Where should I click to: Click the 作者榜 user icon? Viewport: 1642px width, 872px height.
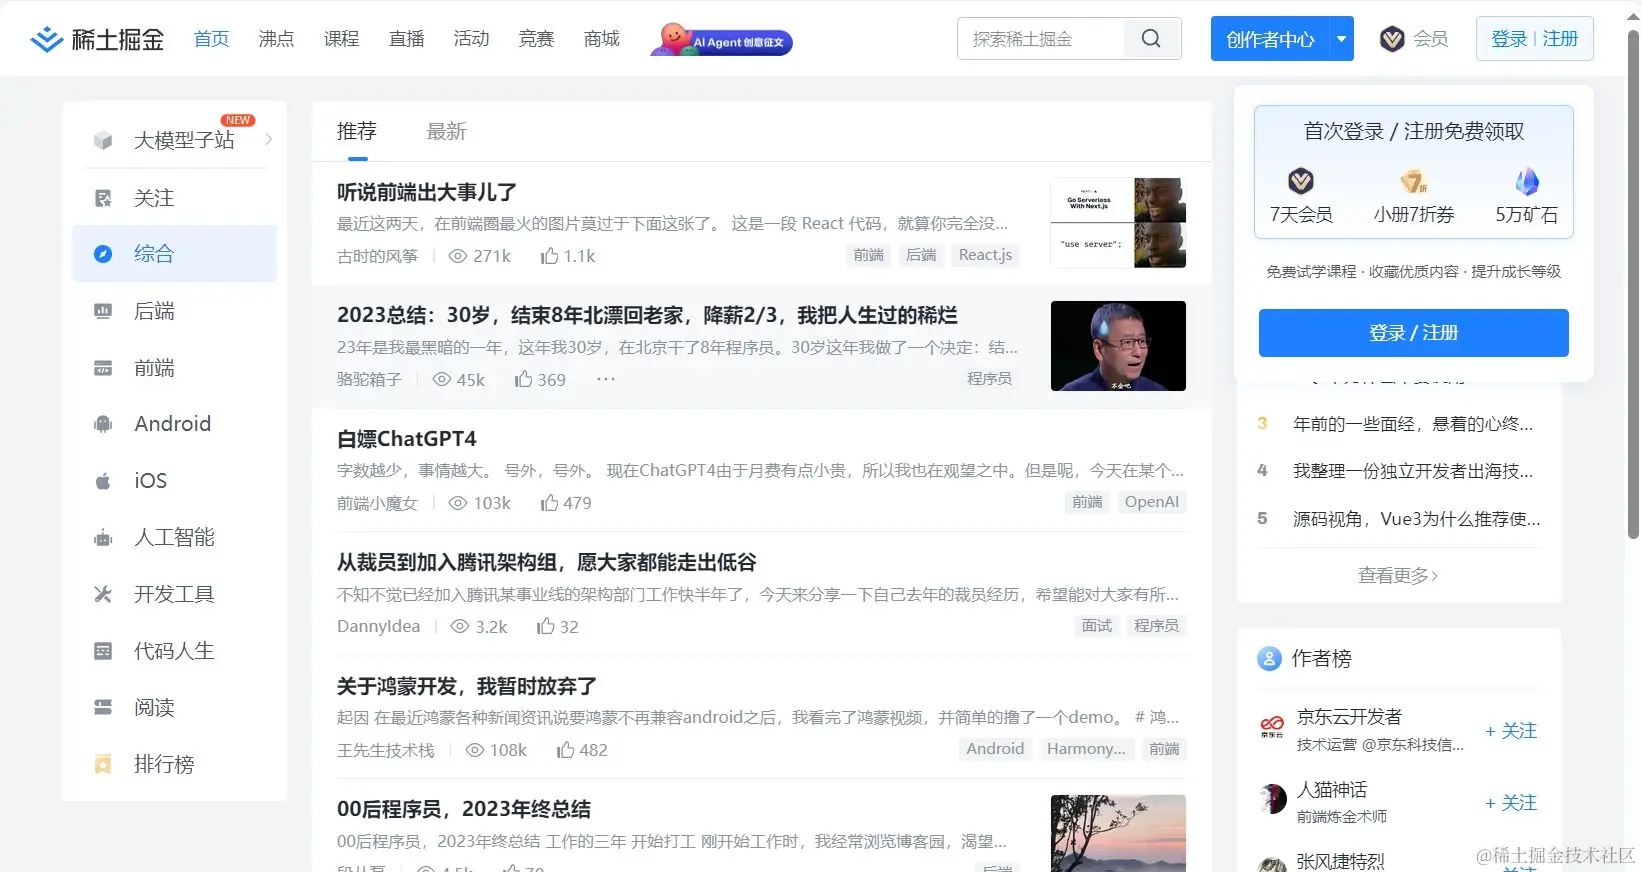[1269, 658]
